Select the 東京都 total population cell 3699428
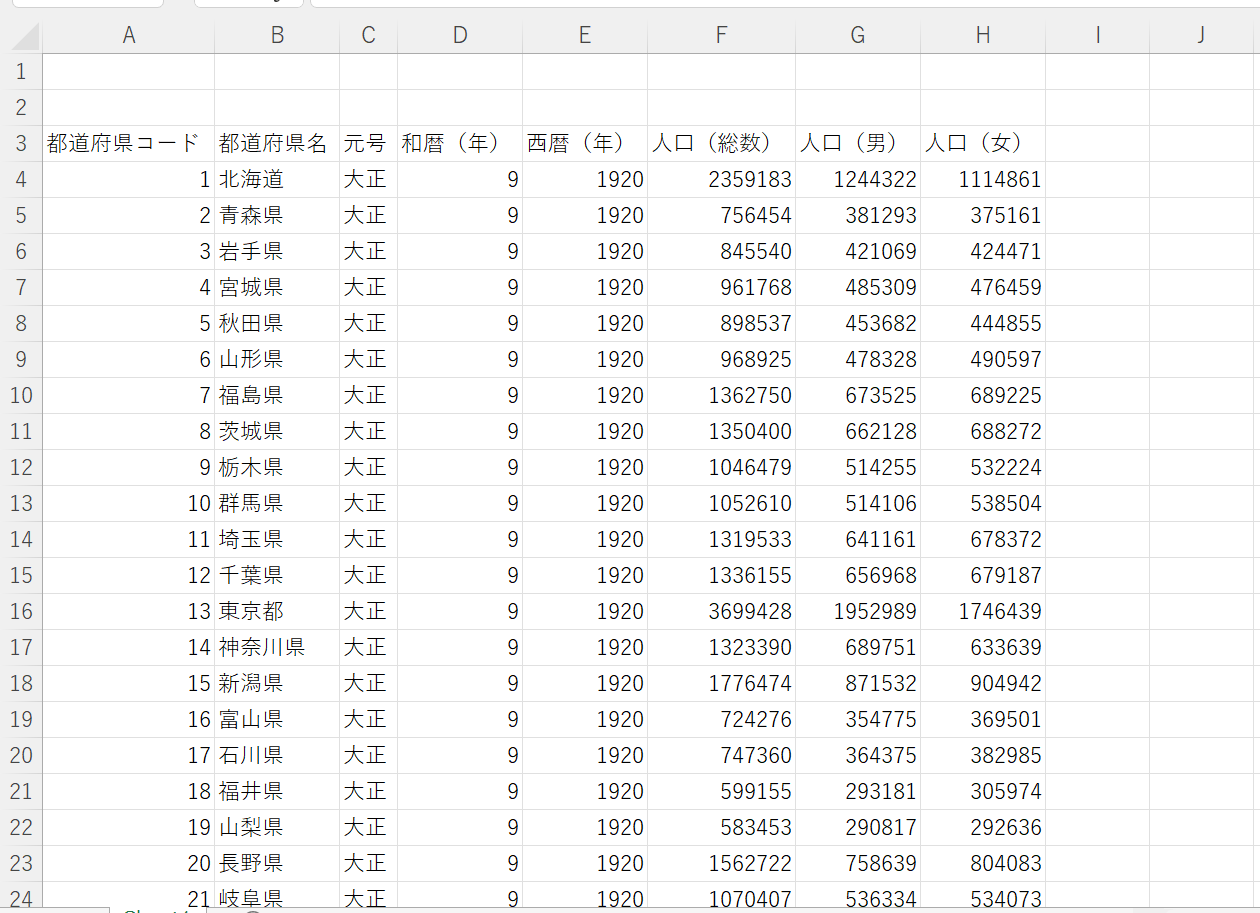The width and height of the screenshot is (1260, 913). [x=721, y=610]
